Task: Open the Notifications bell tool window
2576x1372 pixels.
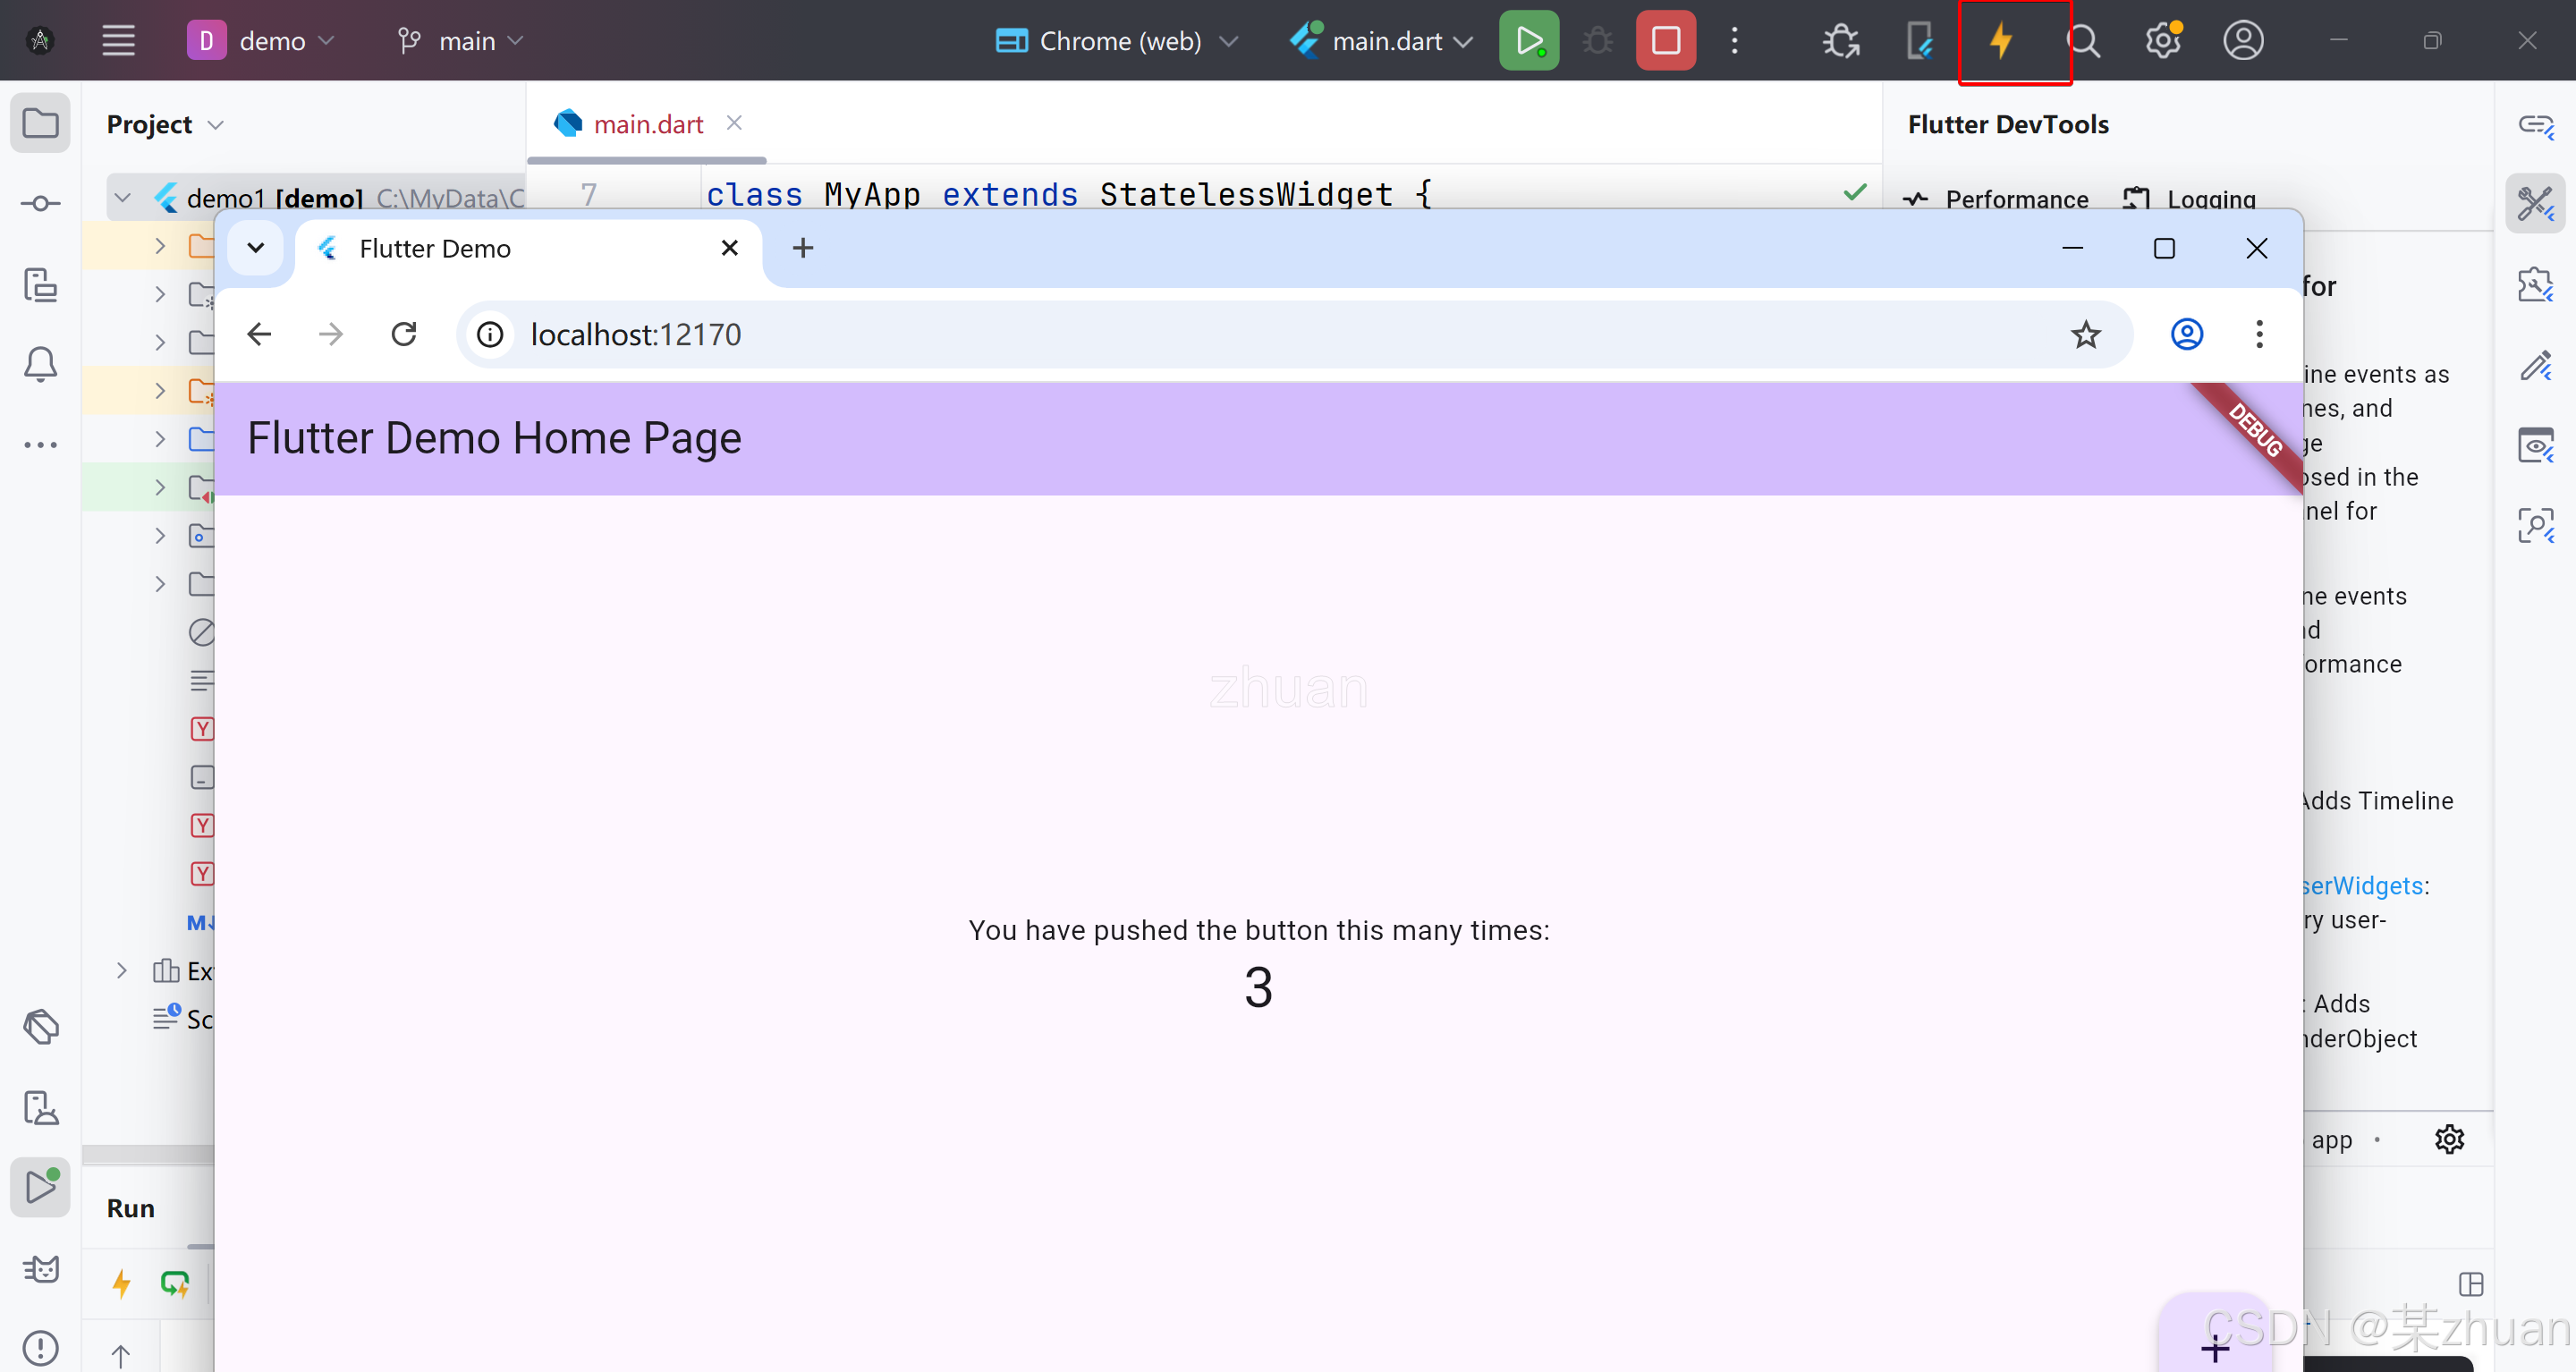Action: click(x=40, y=364)
